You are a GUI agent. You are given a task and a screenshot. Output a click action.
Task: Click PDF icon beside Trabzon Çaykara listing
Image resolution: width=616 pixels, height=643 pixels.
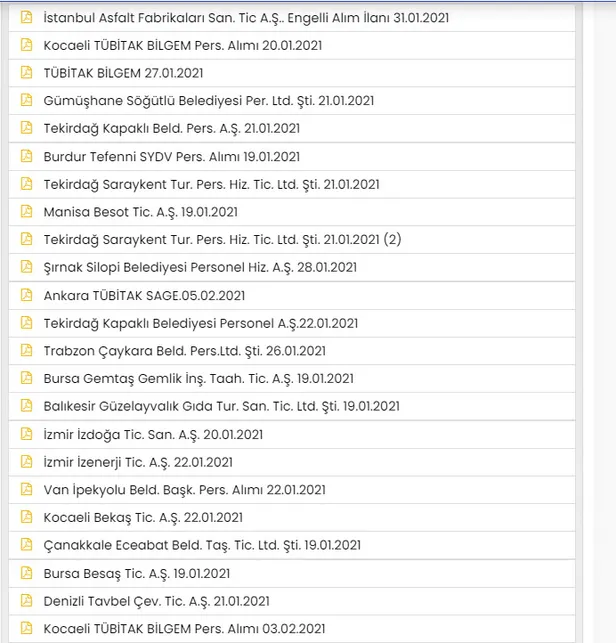coord(26,351)
